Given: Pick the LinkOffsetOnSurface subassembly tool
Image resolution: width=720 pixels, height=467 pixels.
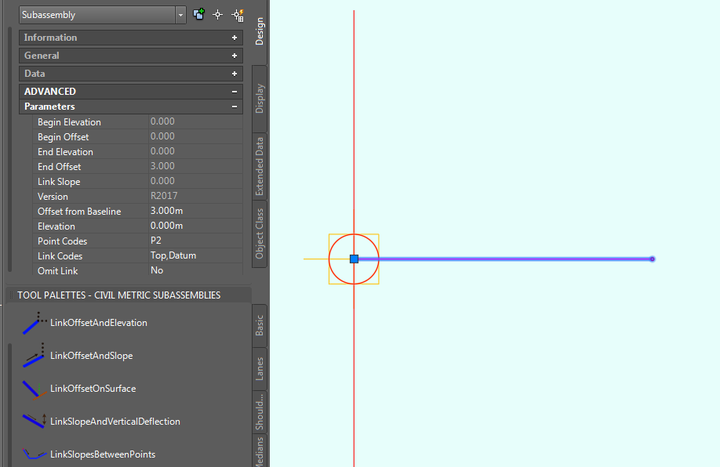Looking at the screenshot, I should click(92, 388).
